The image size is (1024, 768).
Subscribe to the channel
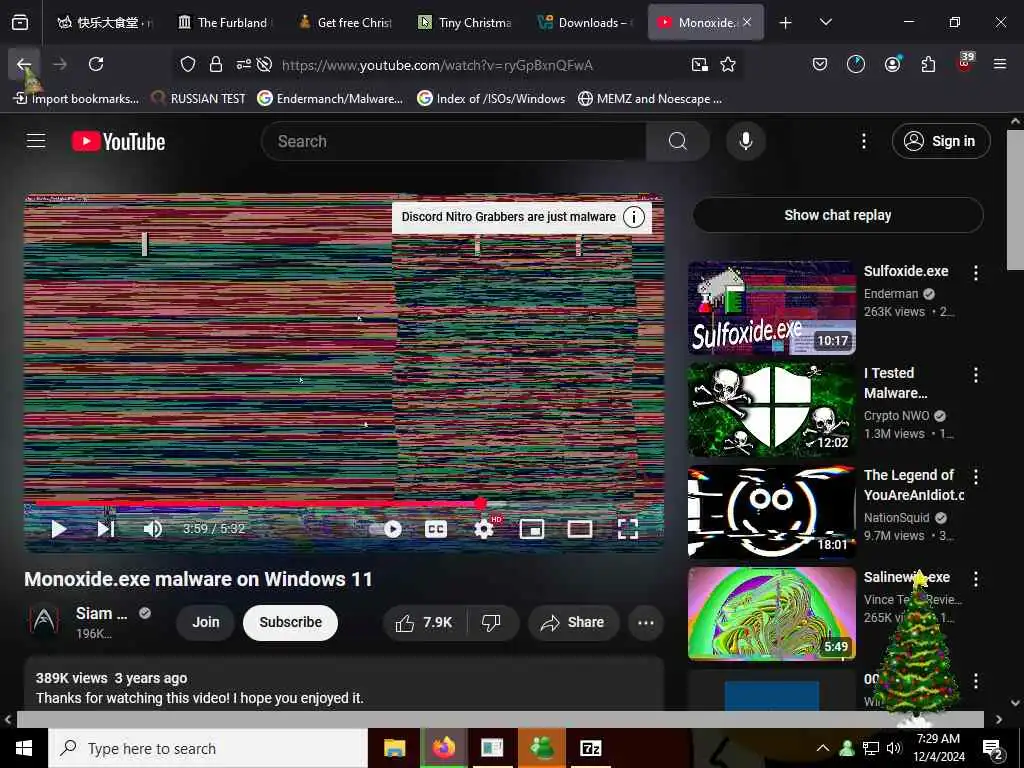coord(291,622)
